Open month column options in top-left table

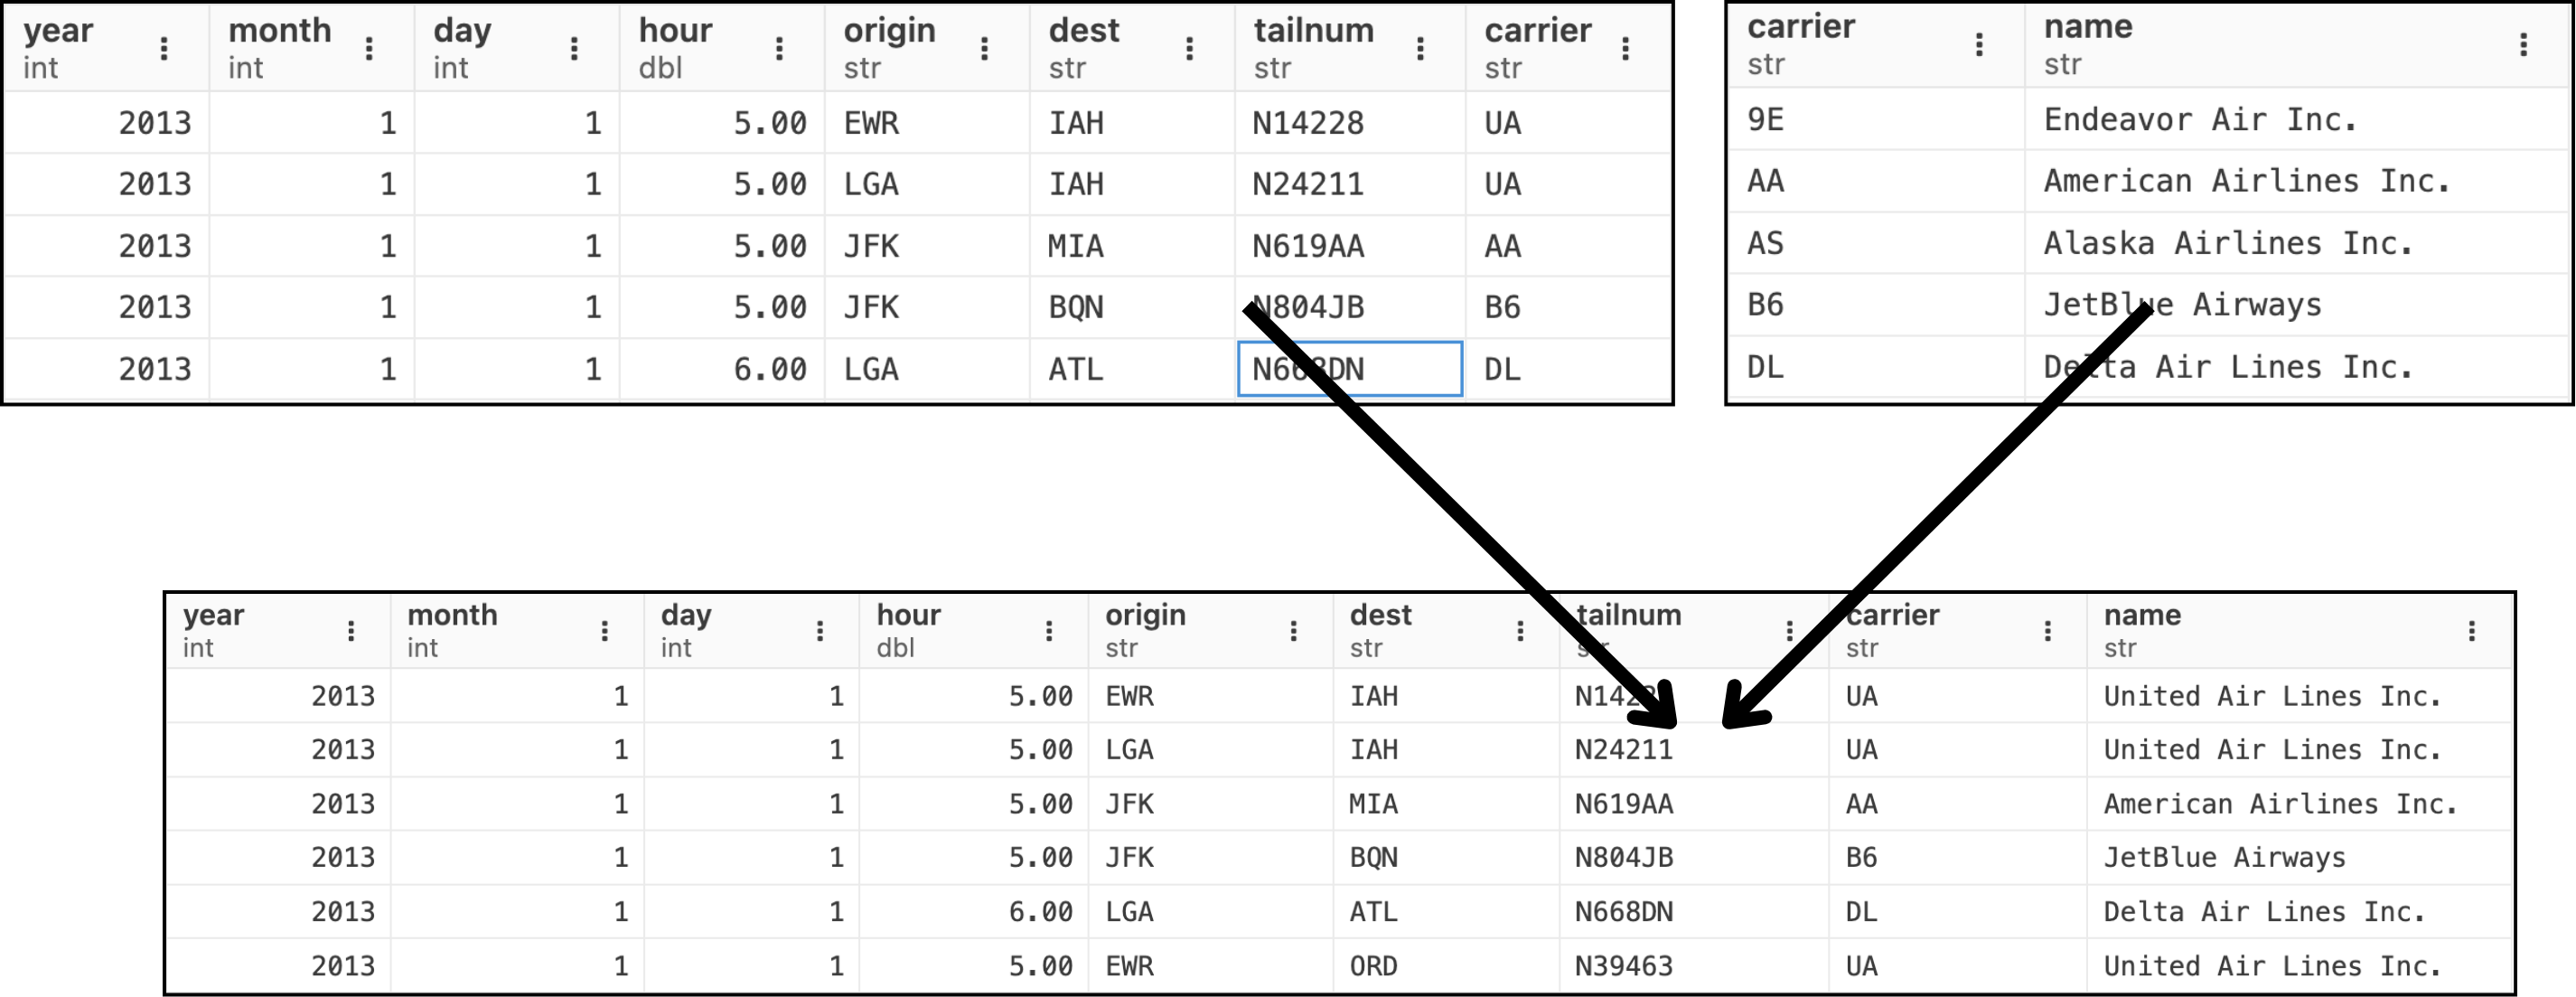pyautogui.click(x=369, y=48)
